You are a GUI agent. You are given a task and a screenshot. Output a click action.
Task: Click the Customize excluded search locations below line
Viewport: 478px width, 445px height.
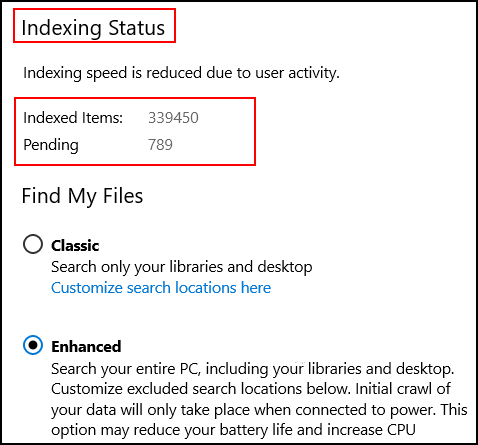coord(251,389)
